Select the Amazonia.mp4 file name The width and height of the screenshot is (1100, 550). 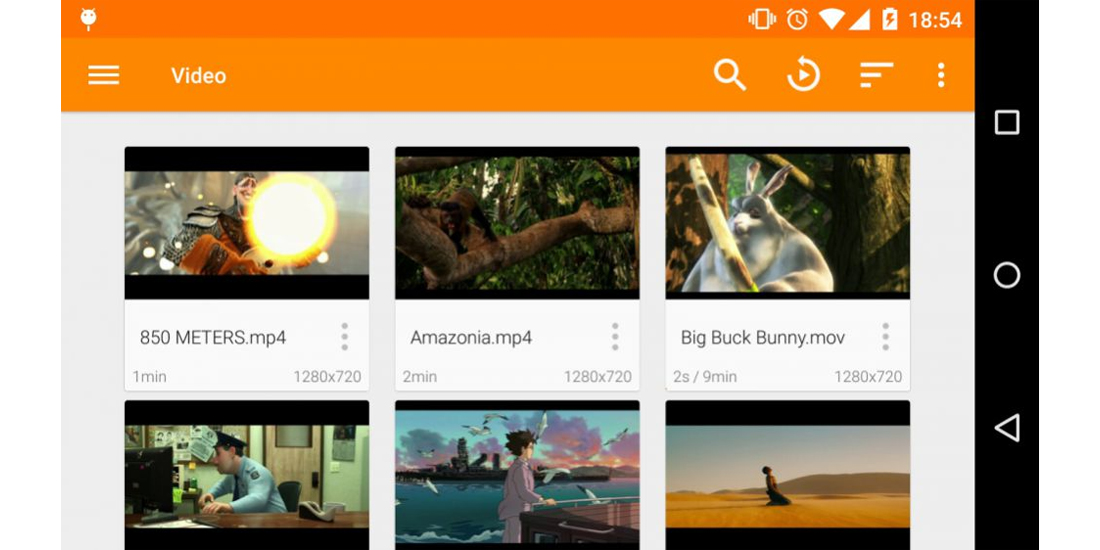[x=471, y=337]
